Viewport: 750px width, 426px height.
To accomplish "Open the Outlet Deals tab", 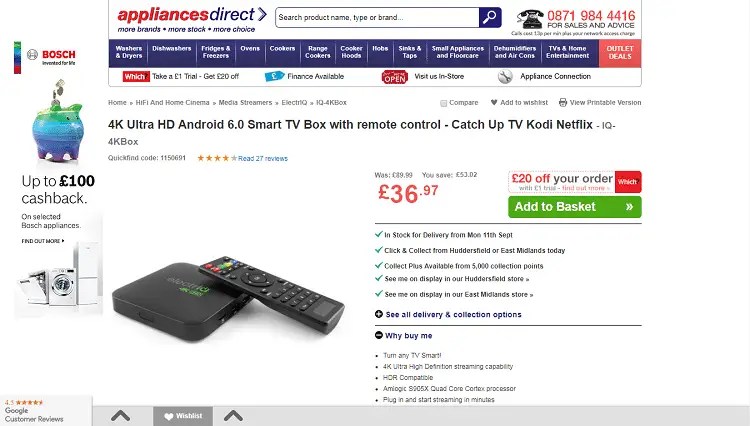I will coord(620,53).
